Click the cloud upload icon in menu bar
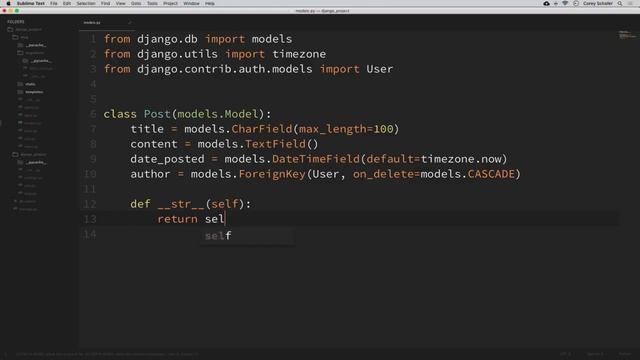 tap(546, 3)
